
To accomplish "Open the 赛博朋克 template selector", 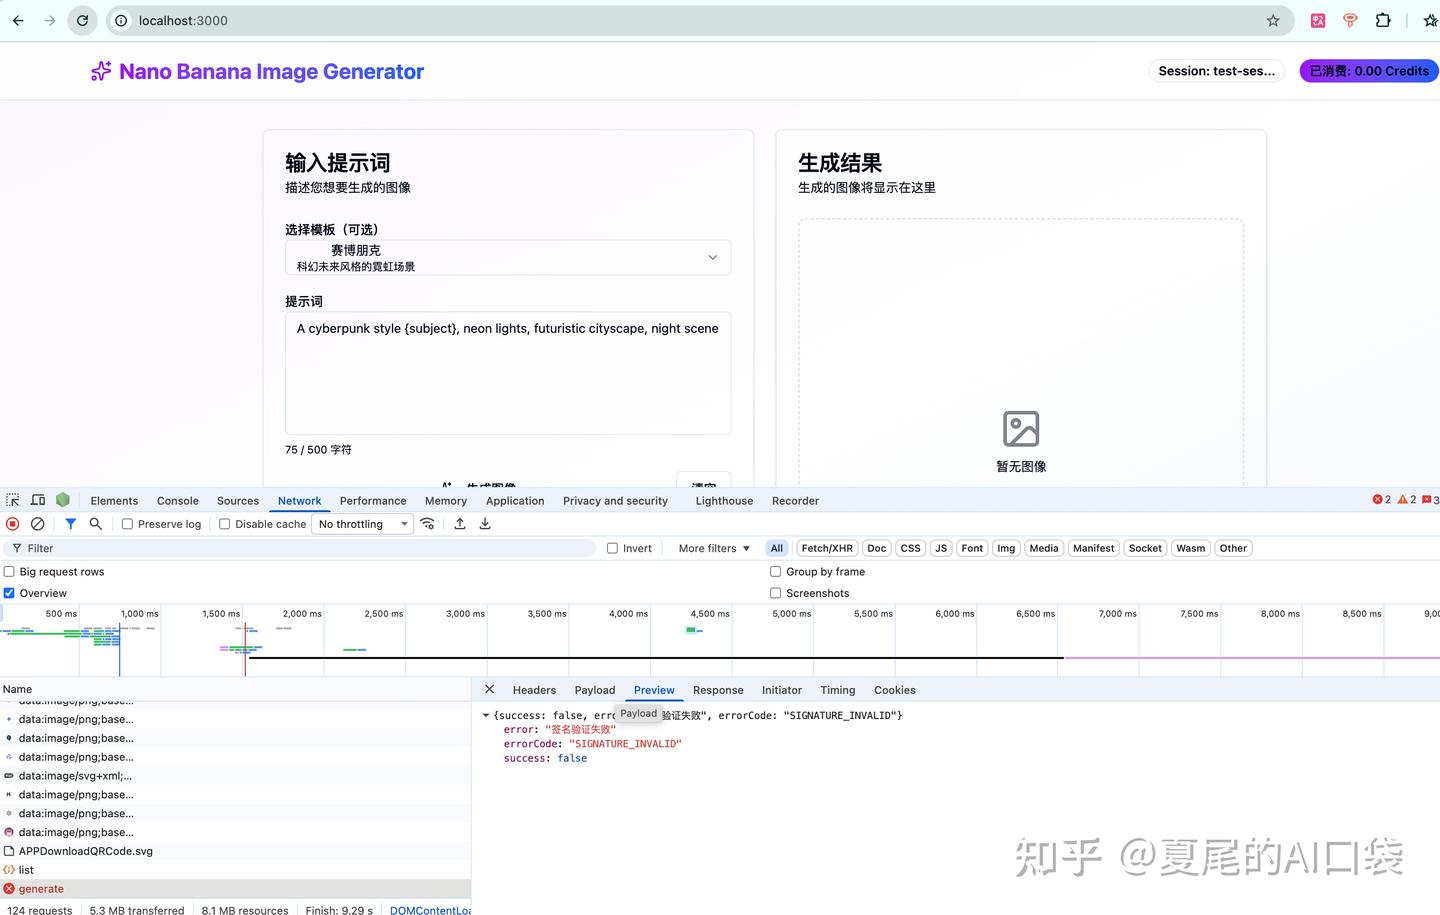I will click(x=507, y=257).
